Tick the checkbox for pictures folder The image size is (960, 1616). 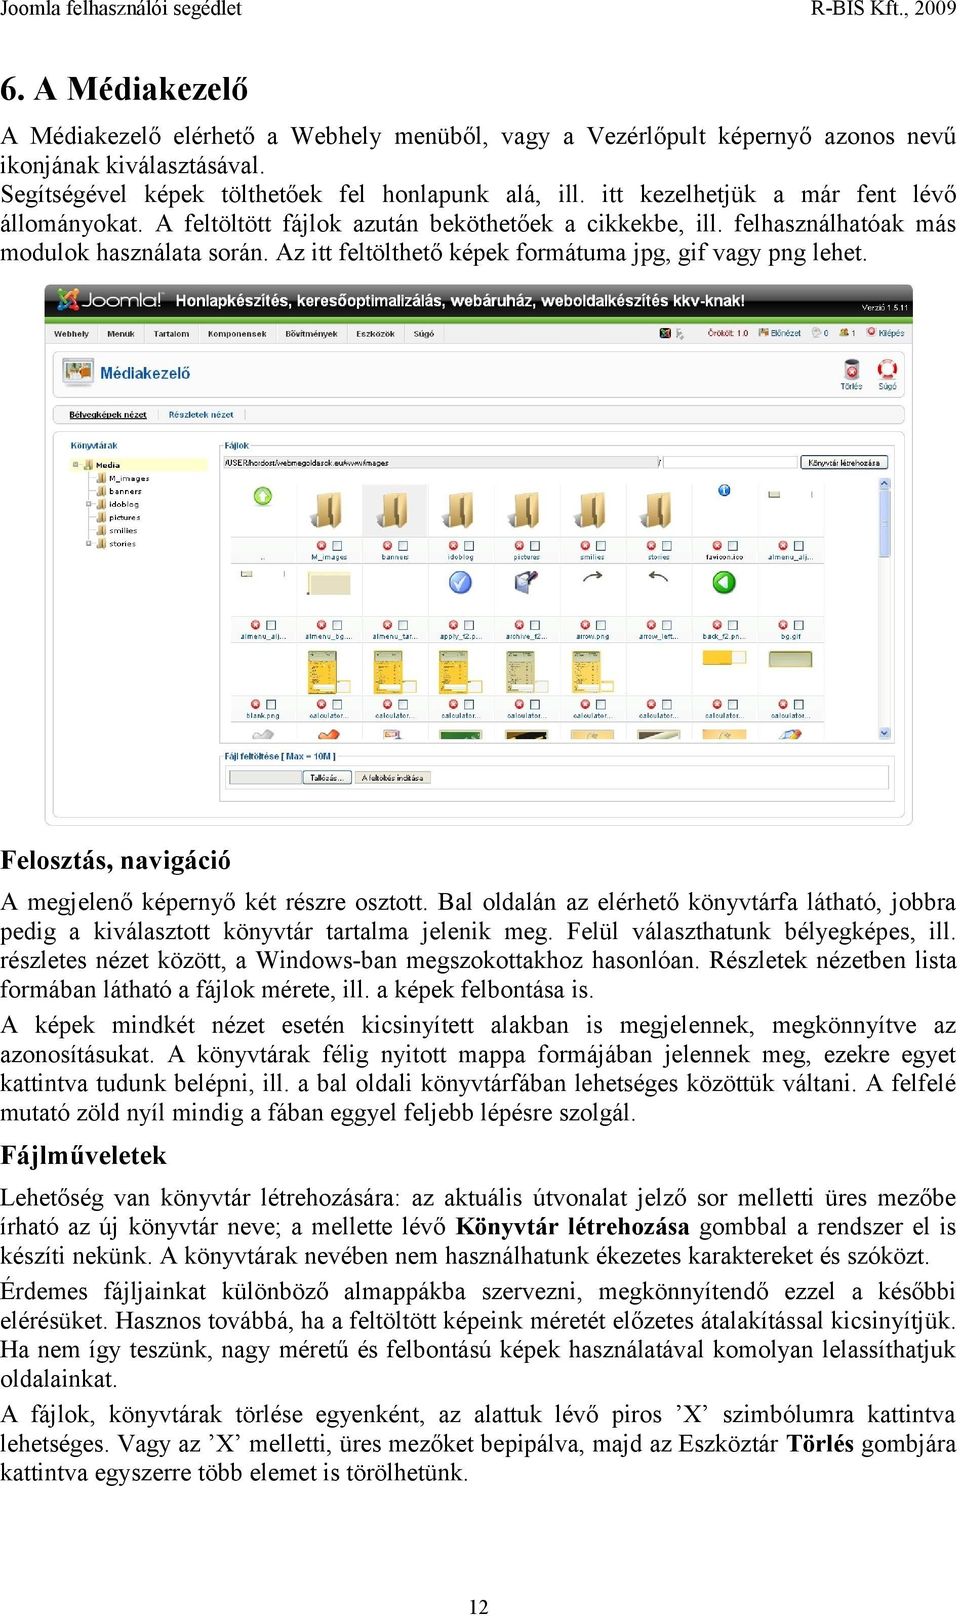[535, 545]
